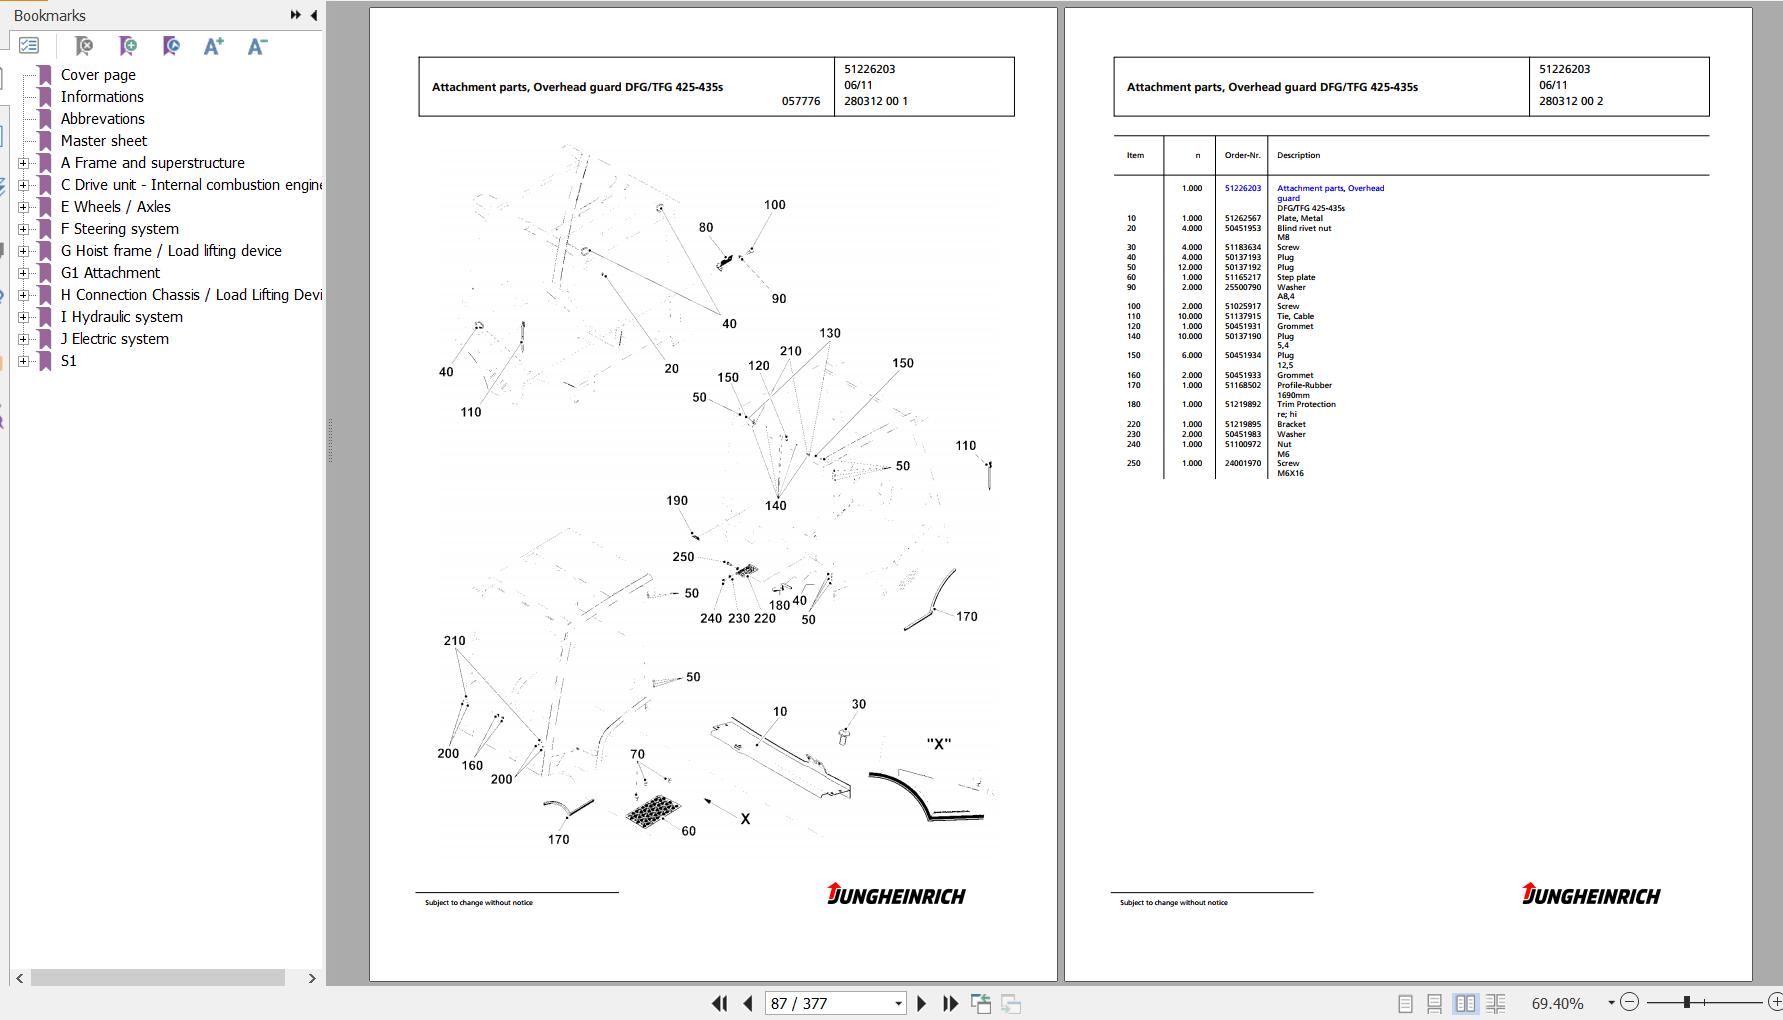This screenshot has width=1783, height=1020.
Task: Click the blue order number 51226203 link
Action: (x=1242, y=188)
